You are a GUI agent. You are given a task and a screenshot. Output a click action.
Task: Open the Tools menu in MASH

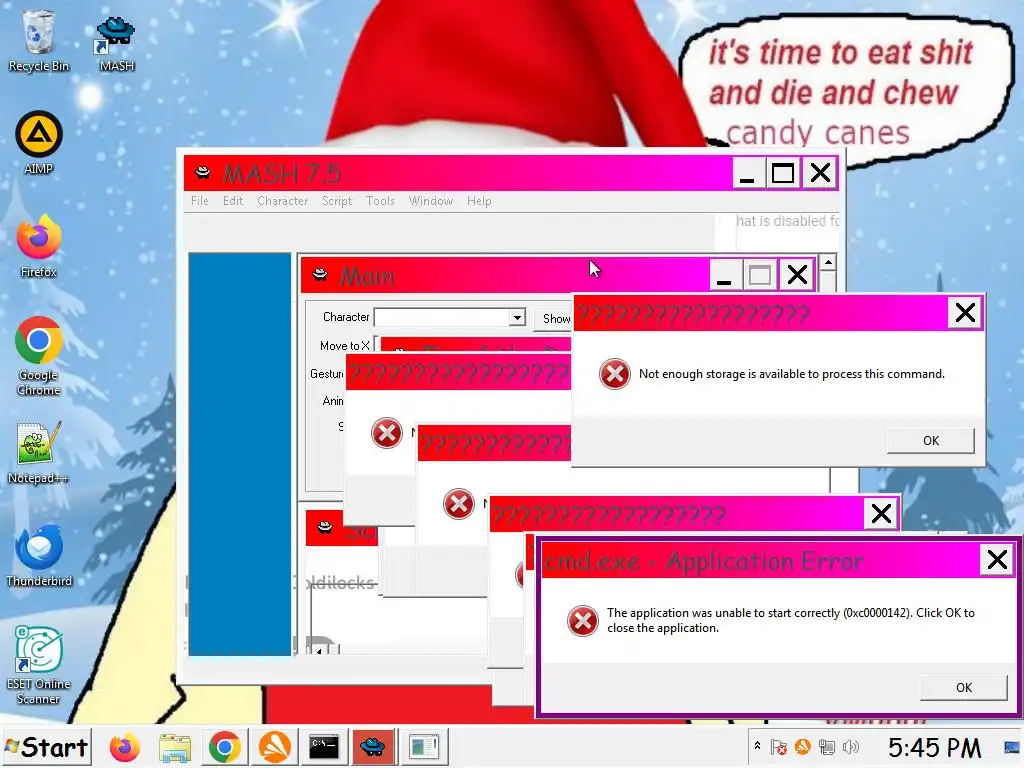click(x=381, y=201)
